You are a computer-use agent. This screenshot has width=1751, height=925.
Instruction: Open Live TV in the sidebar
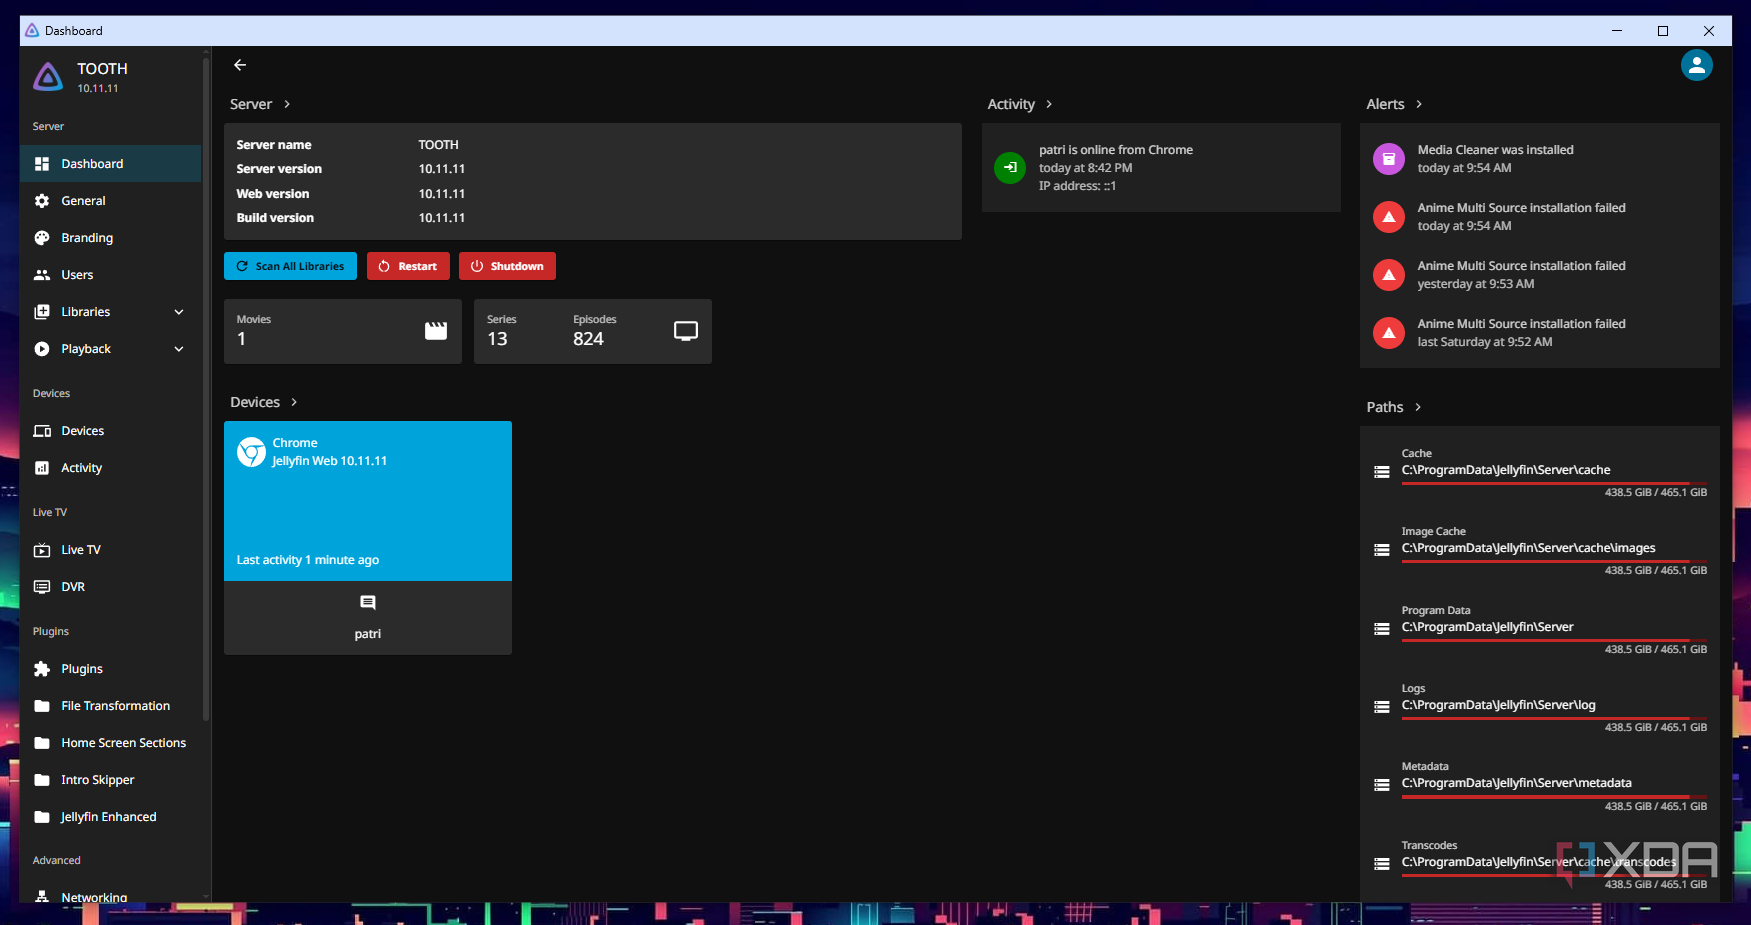pyautogui.click(x=110, y=550)
